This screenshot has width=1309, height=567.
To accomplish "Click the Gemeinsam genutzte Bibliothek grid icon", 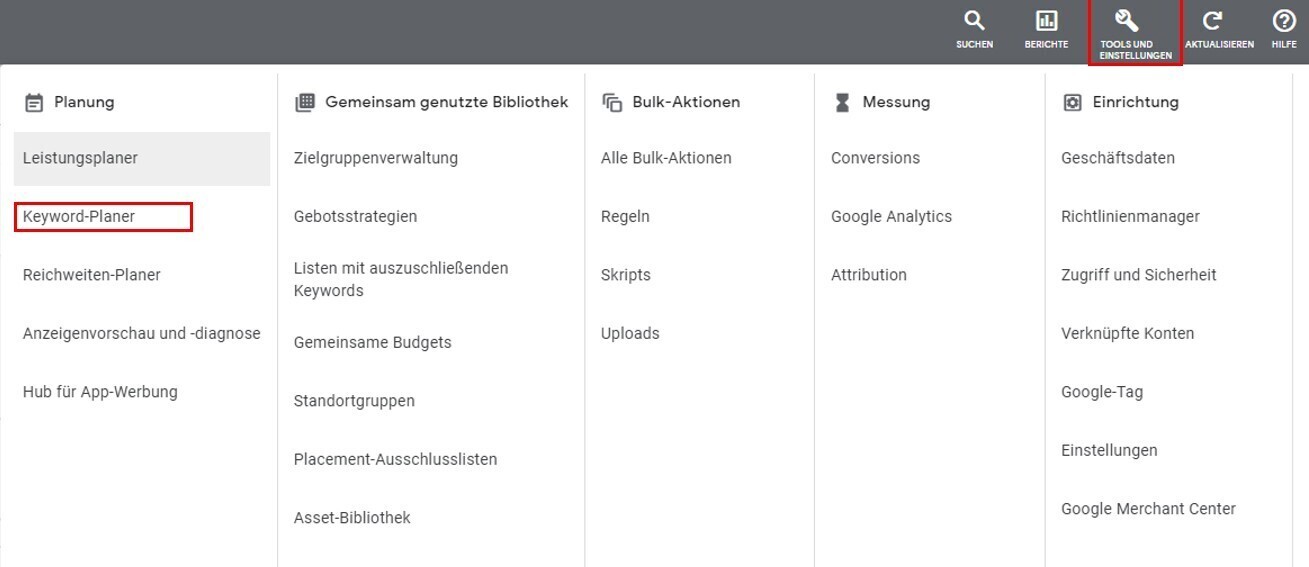I will pyautogui.click(x=305, y=102).
